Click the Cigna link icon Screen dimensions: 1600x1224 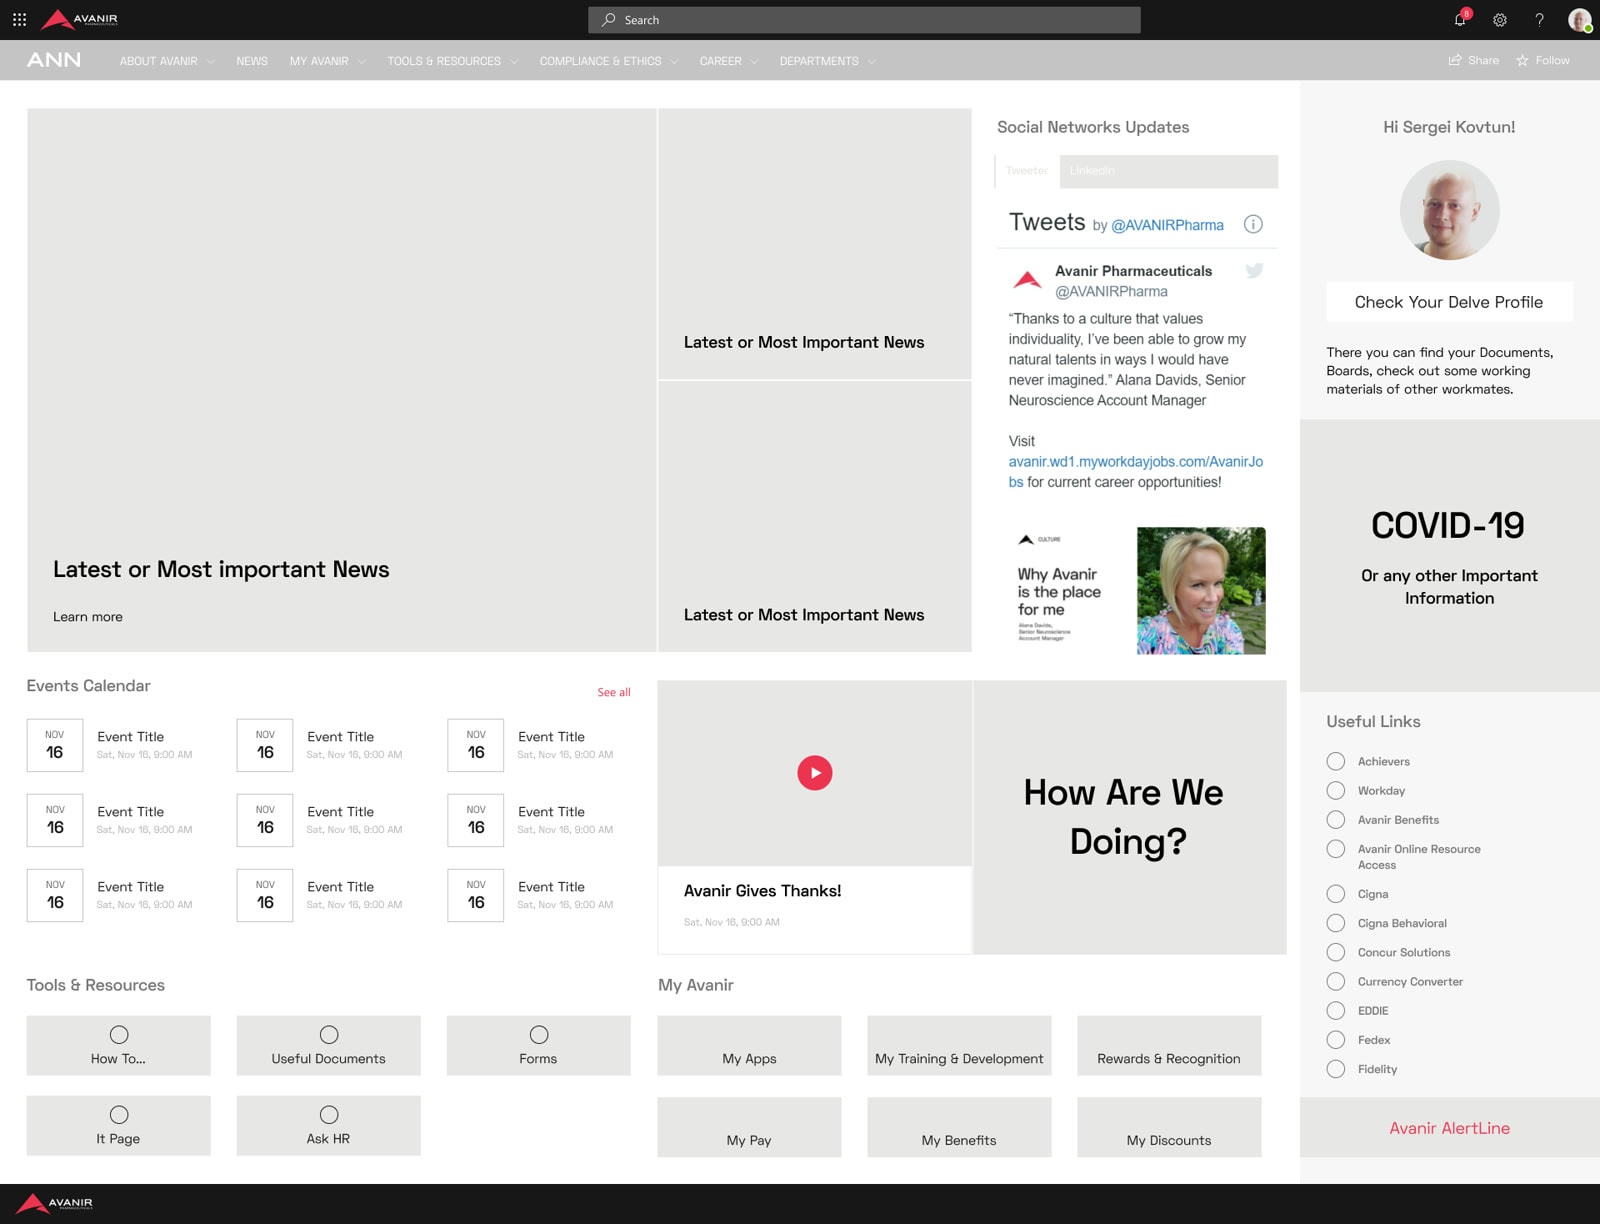point(1336,894)
